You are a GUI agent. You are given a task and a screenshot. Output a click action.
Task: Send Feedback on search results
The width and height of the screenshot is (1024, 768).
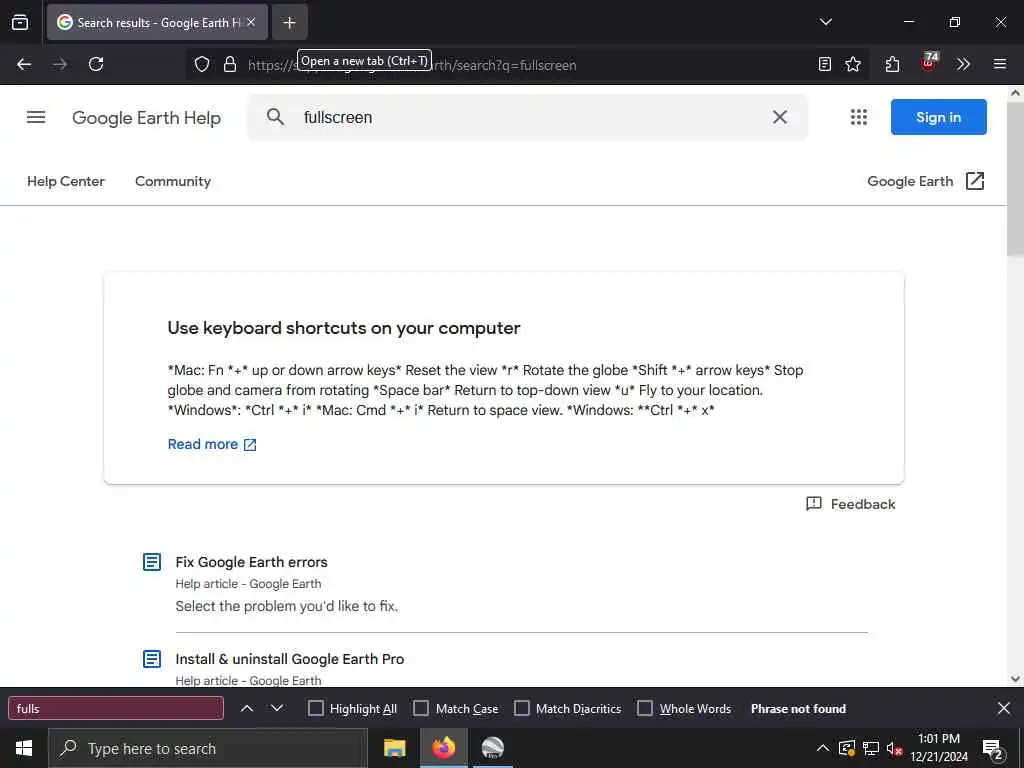coord(851,504)
